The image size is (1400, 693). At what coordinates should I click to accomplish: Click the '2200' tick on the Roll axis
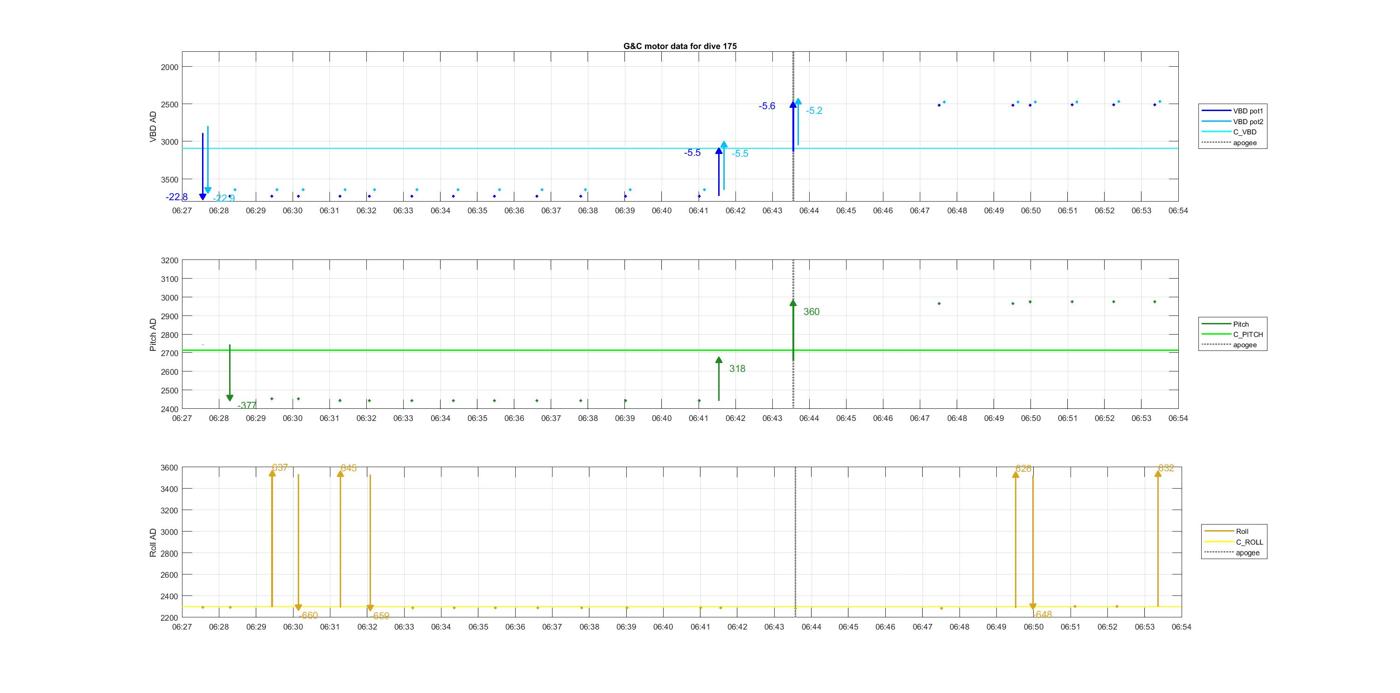point(169,618)
